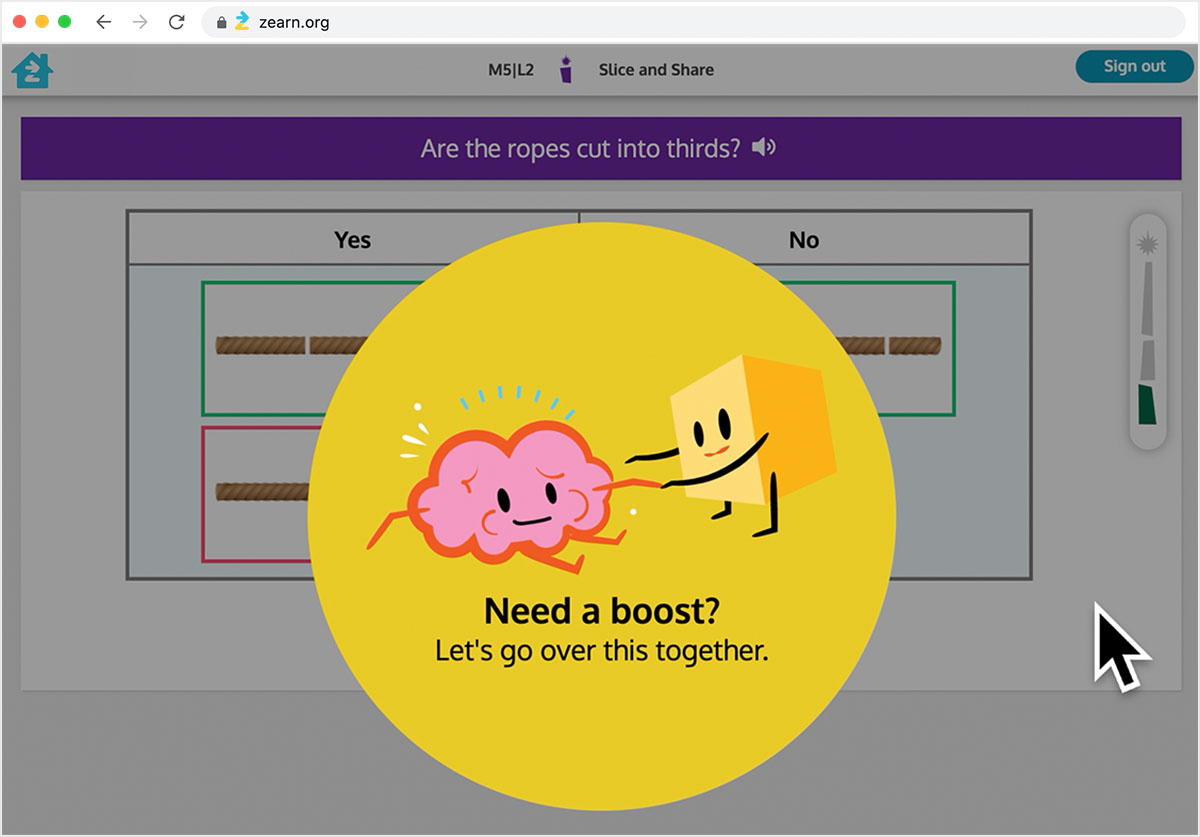Click Let's go over this together text

(602, 651)
